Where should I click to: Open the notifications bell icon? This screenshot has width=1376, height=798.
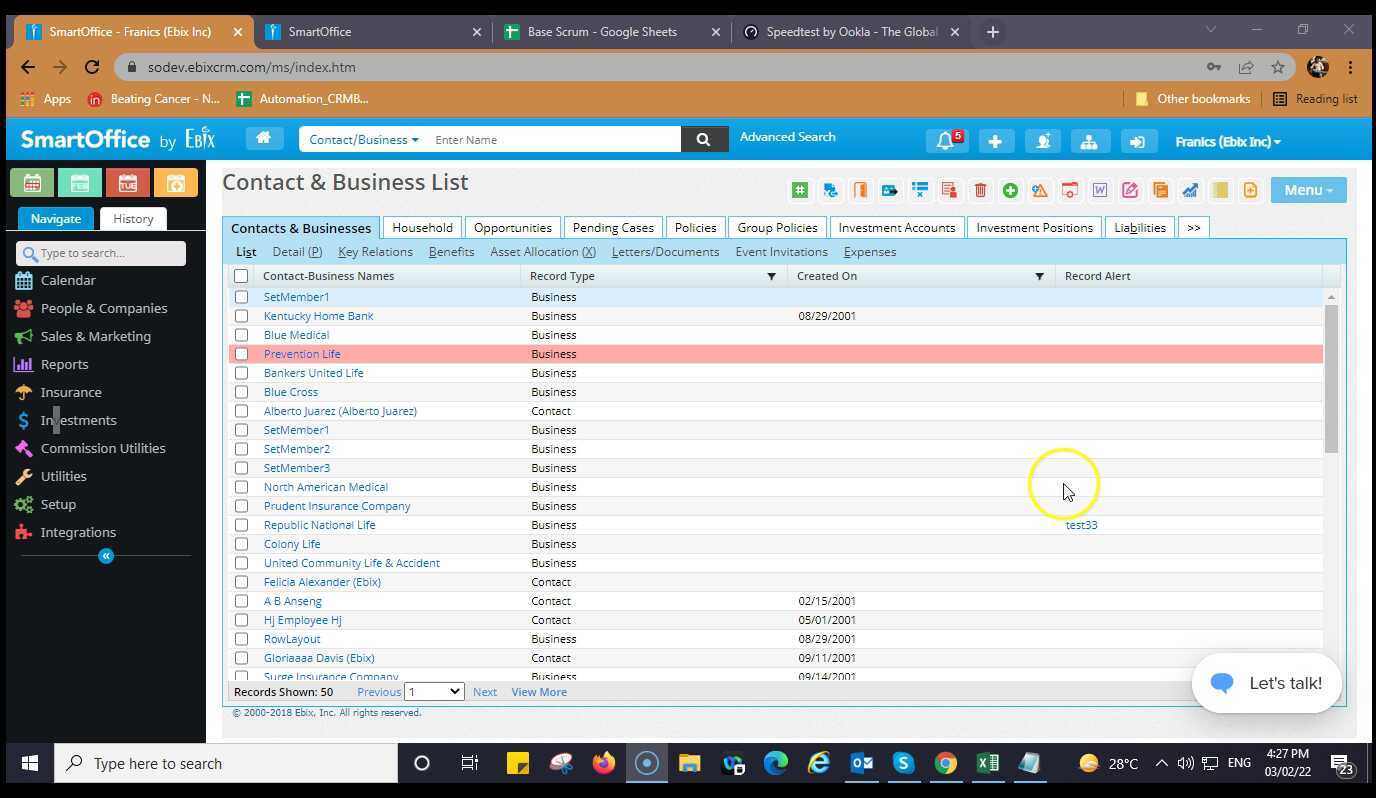945,141
